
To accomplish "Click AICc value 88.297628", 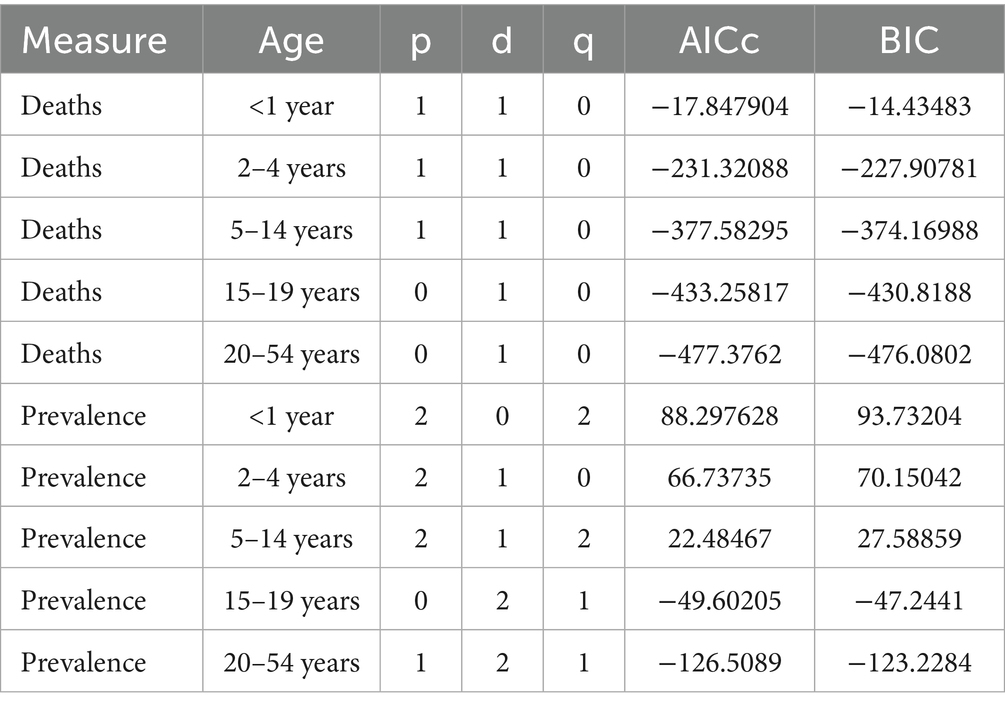I will [719, 416].
